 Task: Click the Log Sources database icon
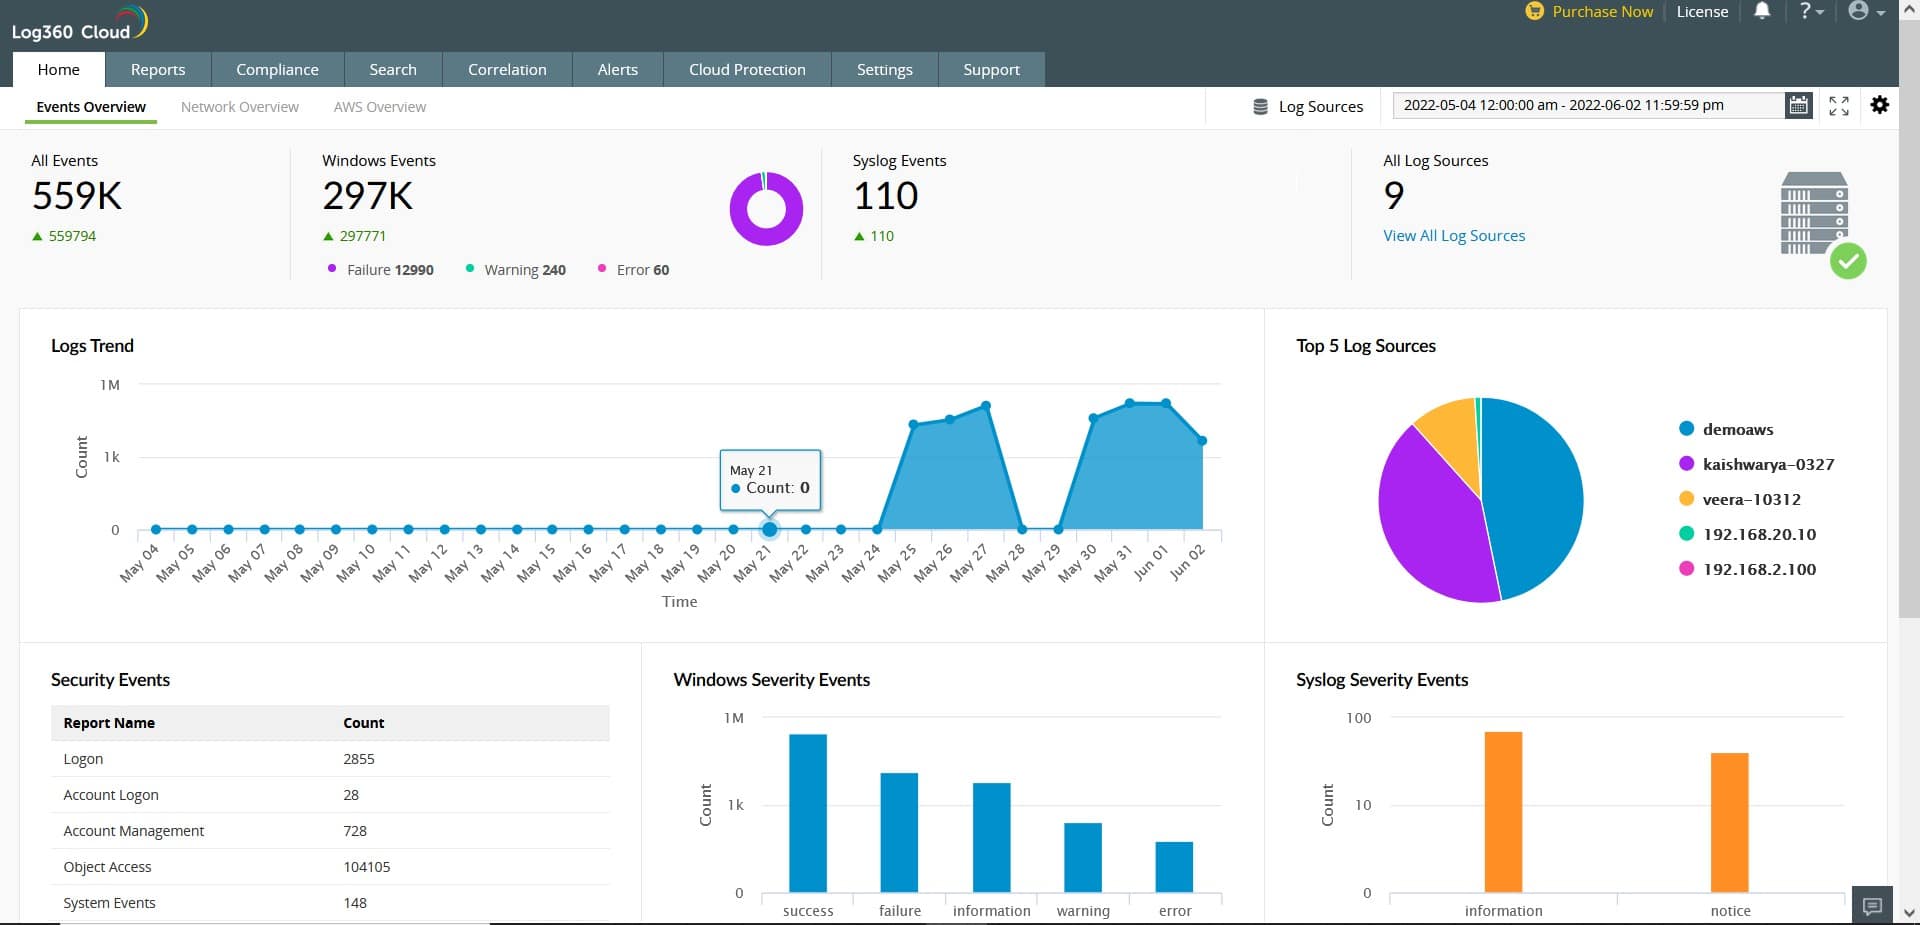pos(1261,106)
